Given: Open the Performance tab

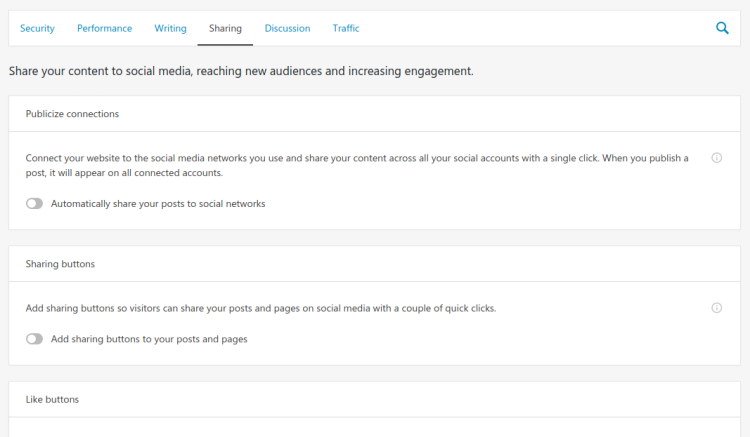Looking at the screenshot, I should [x=104, y=28].
